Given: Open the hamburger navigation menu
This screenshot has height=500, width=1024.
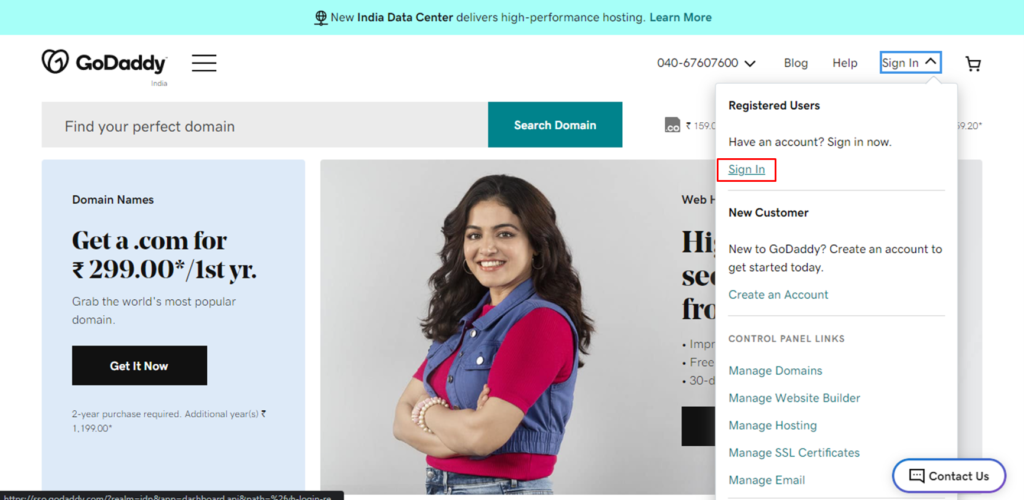Looking at the screenshot, I should (x=204, y=63).
